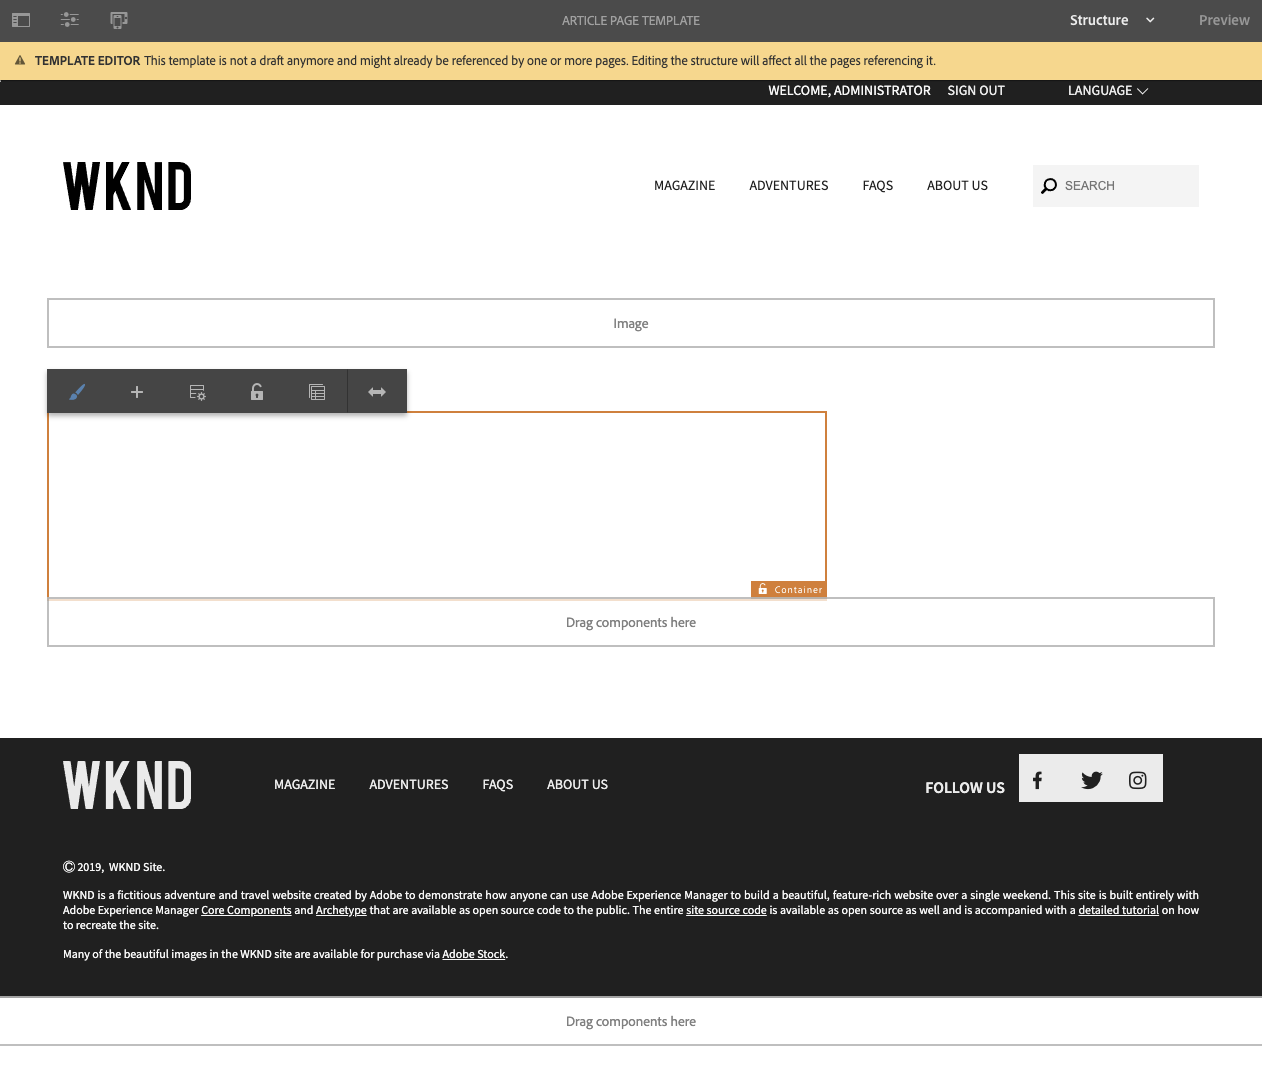The height and width of the screenshot is (1087, 1262).
Task: Open the page information icon in top toolbar
Action: coord(69,20)
